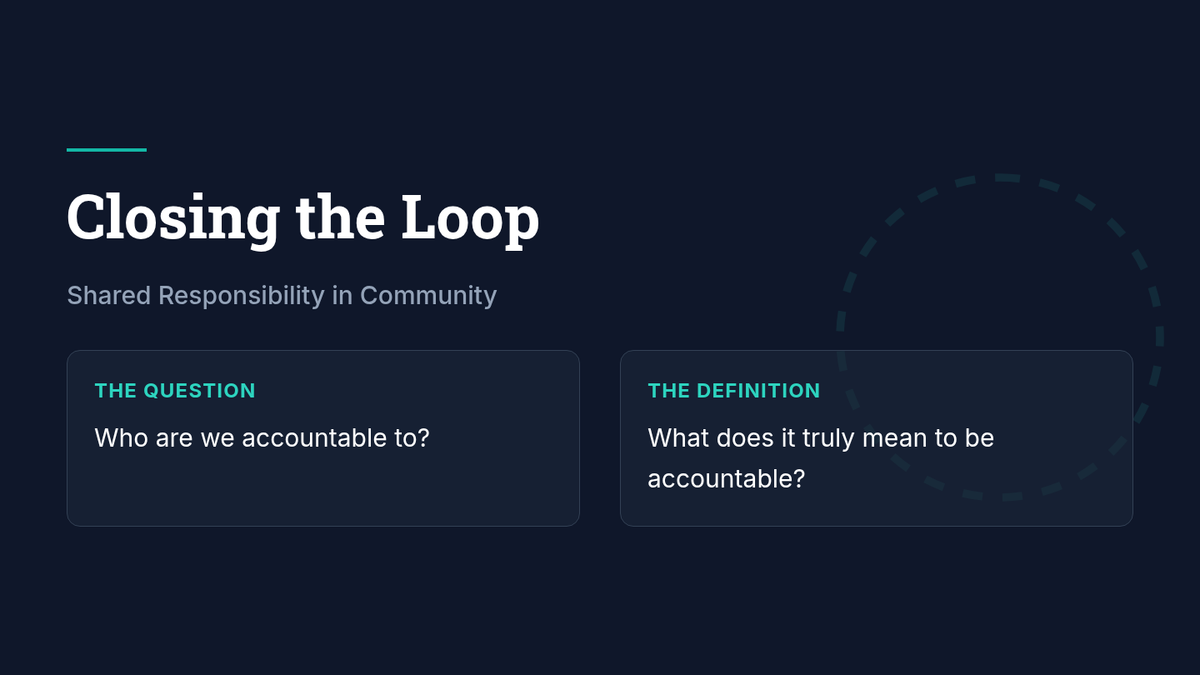Click the word "Closing" in the title
This screenshot has width=1200, height=675.
click(173, 218)
